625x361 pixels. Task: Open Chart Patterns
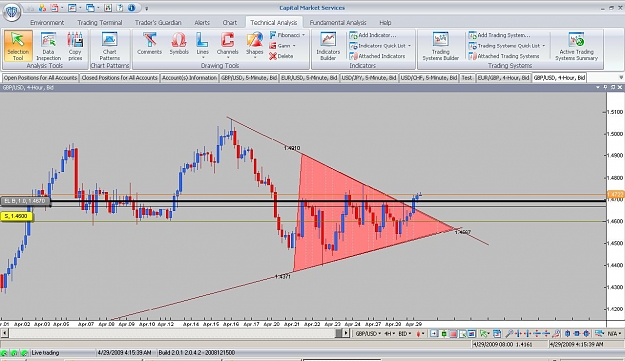coord(110,46)
